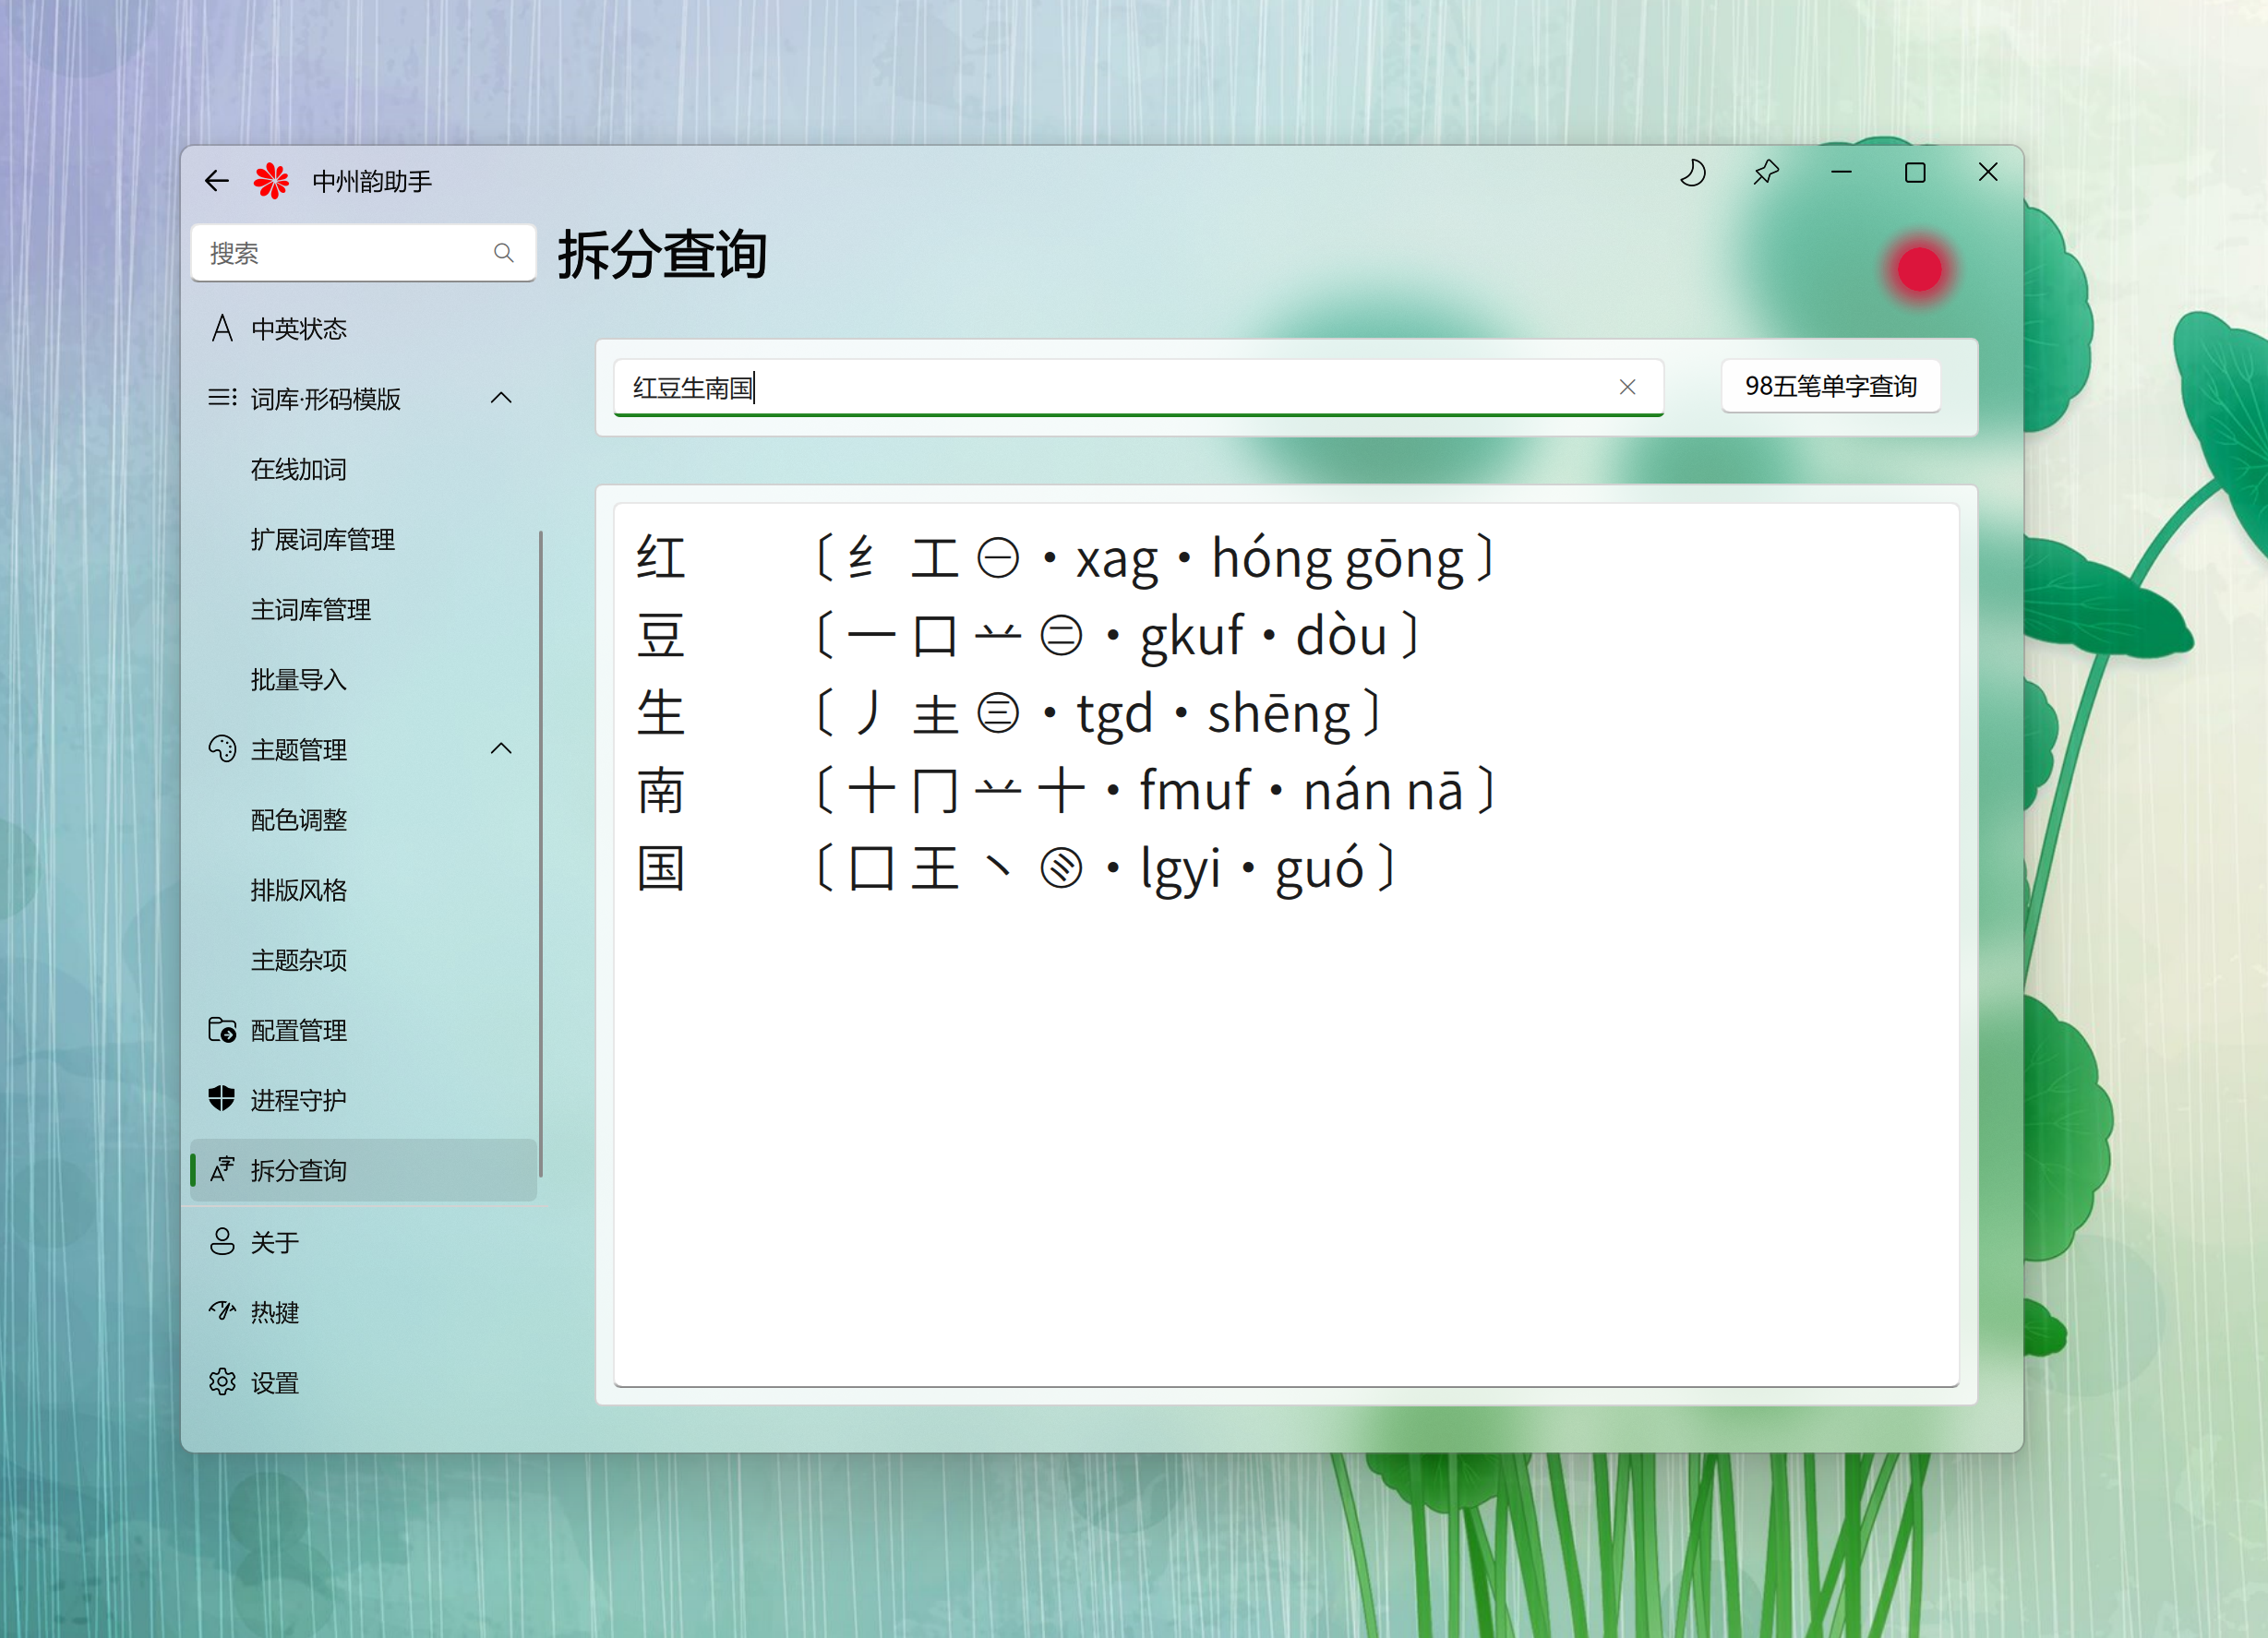Open 中英状态 page
Image resolution: width=2268 pixels, height=1638 pixels.
pyautogui.click(x=298, y=329)
